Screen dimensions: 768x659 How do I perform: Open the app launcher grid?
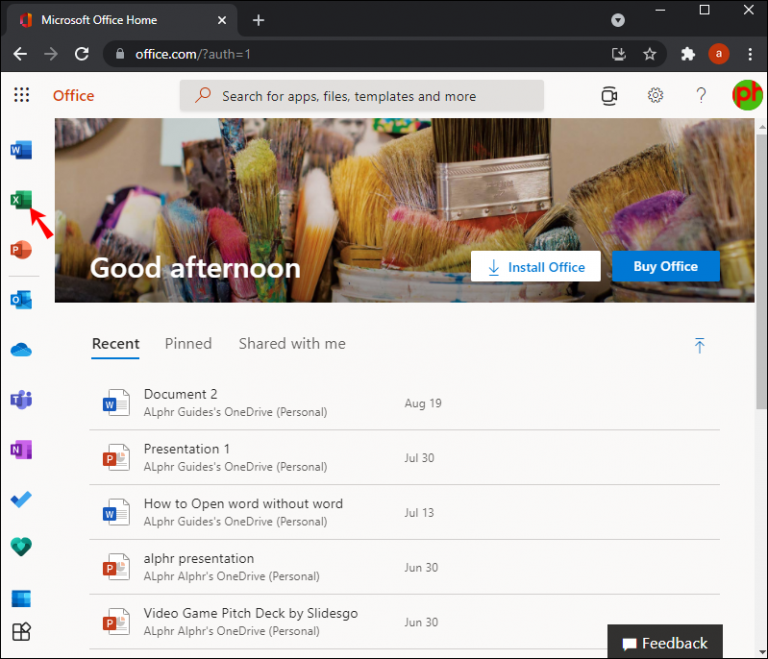(21, 95)
